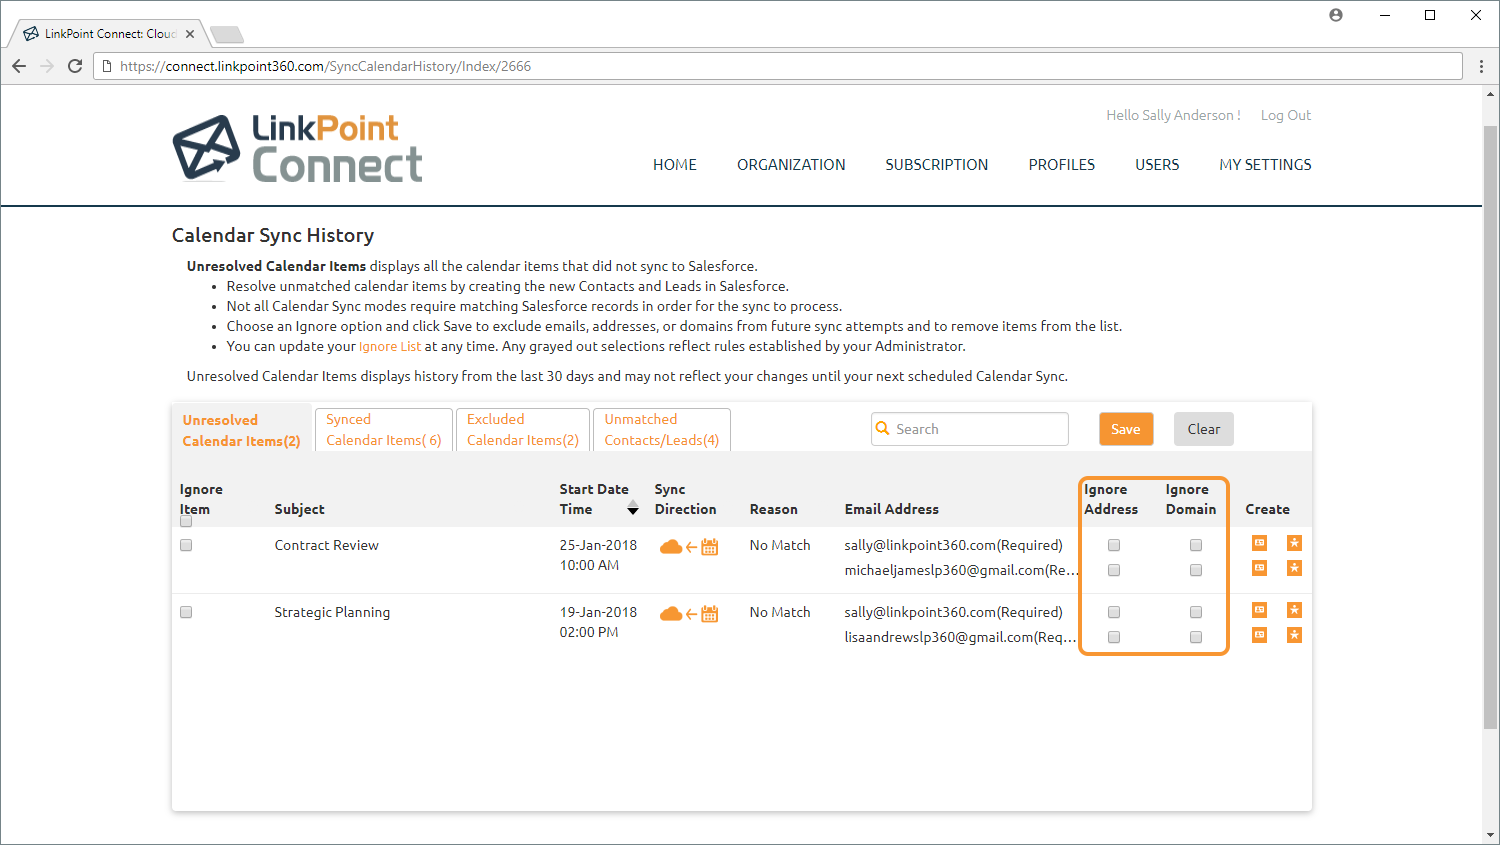The height and width of the screenshot is (845, 1500).
Task: Click the Subject column header
Action: coord(300,509)
